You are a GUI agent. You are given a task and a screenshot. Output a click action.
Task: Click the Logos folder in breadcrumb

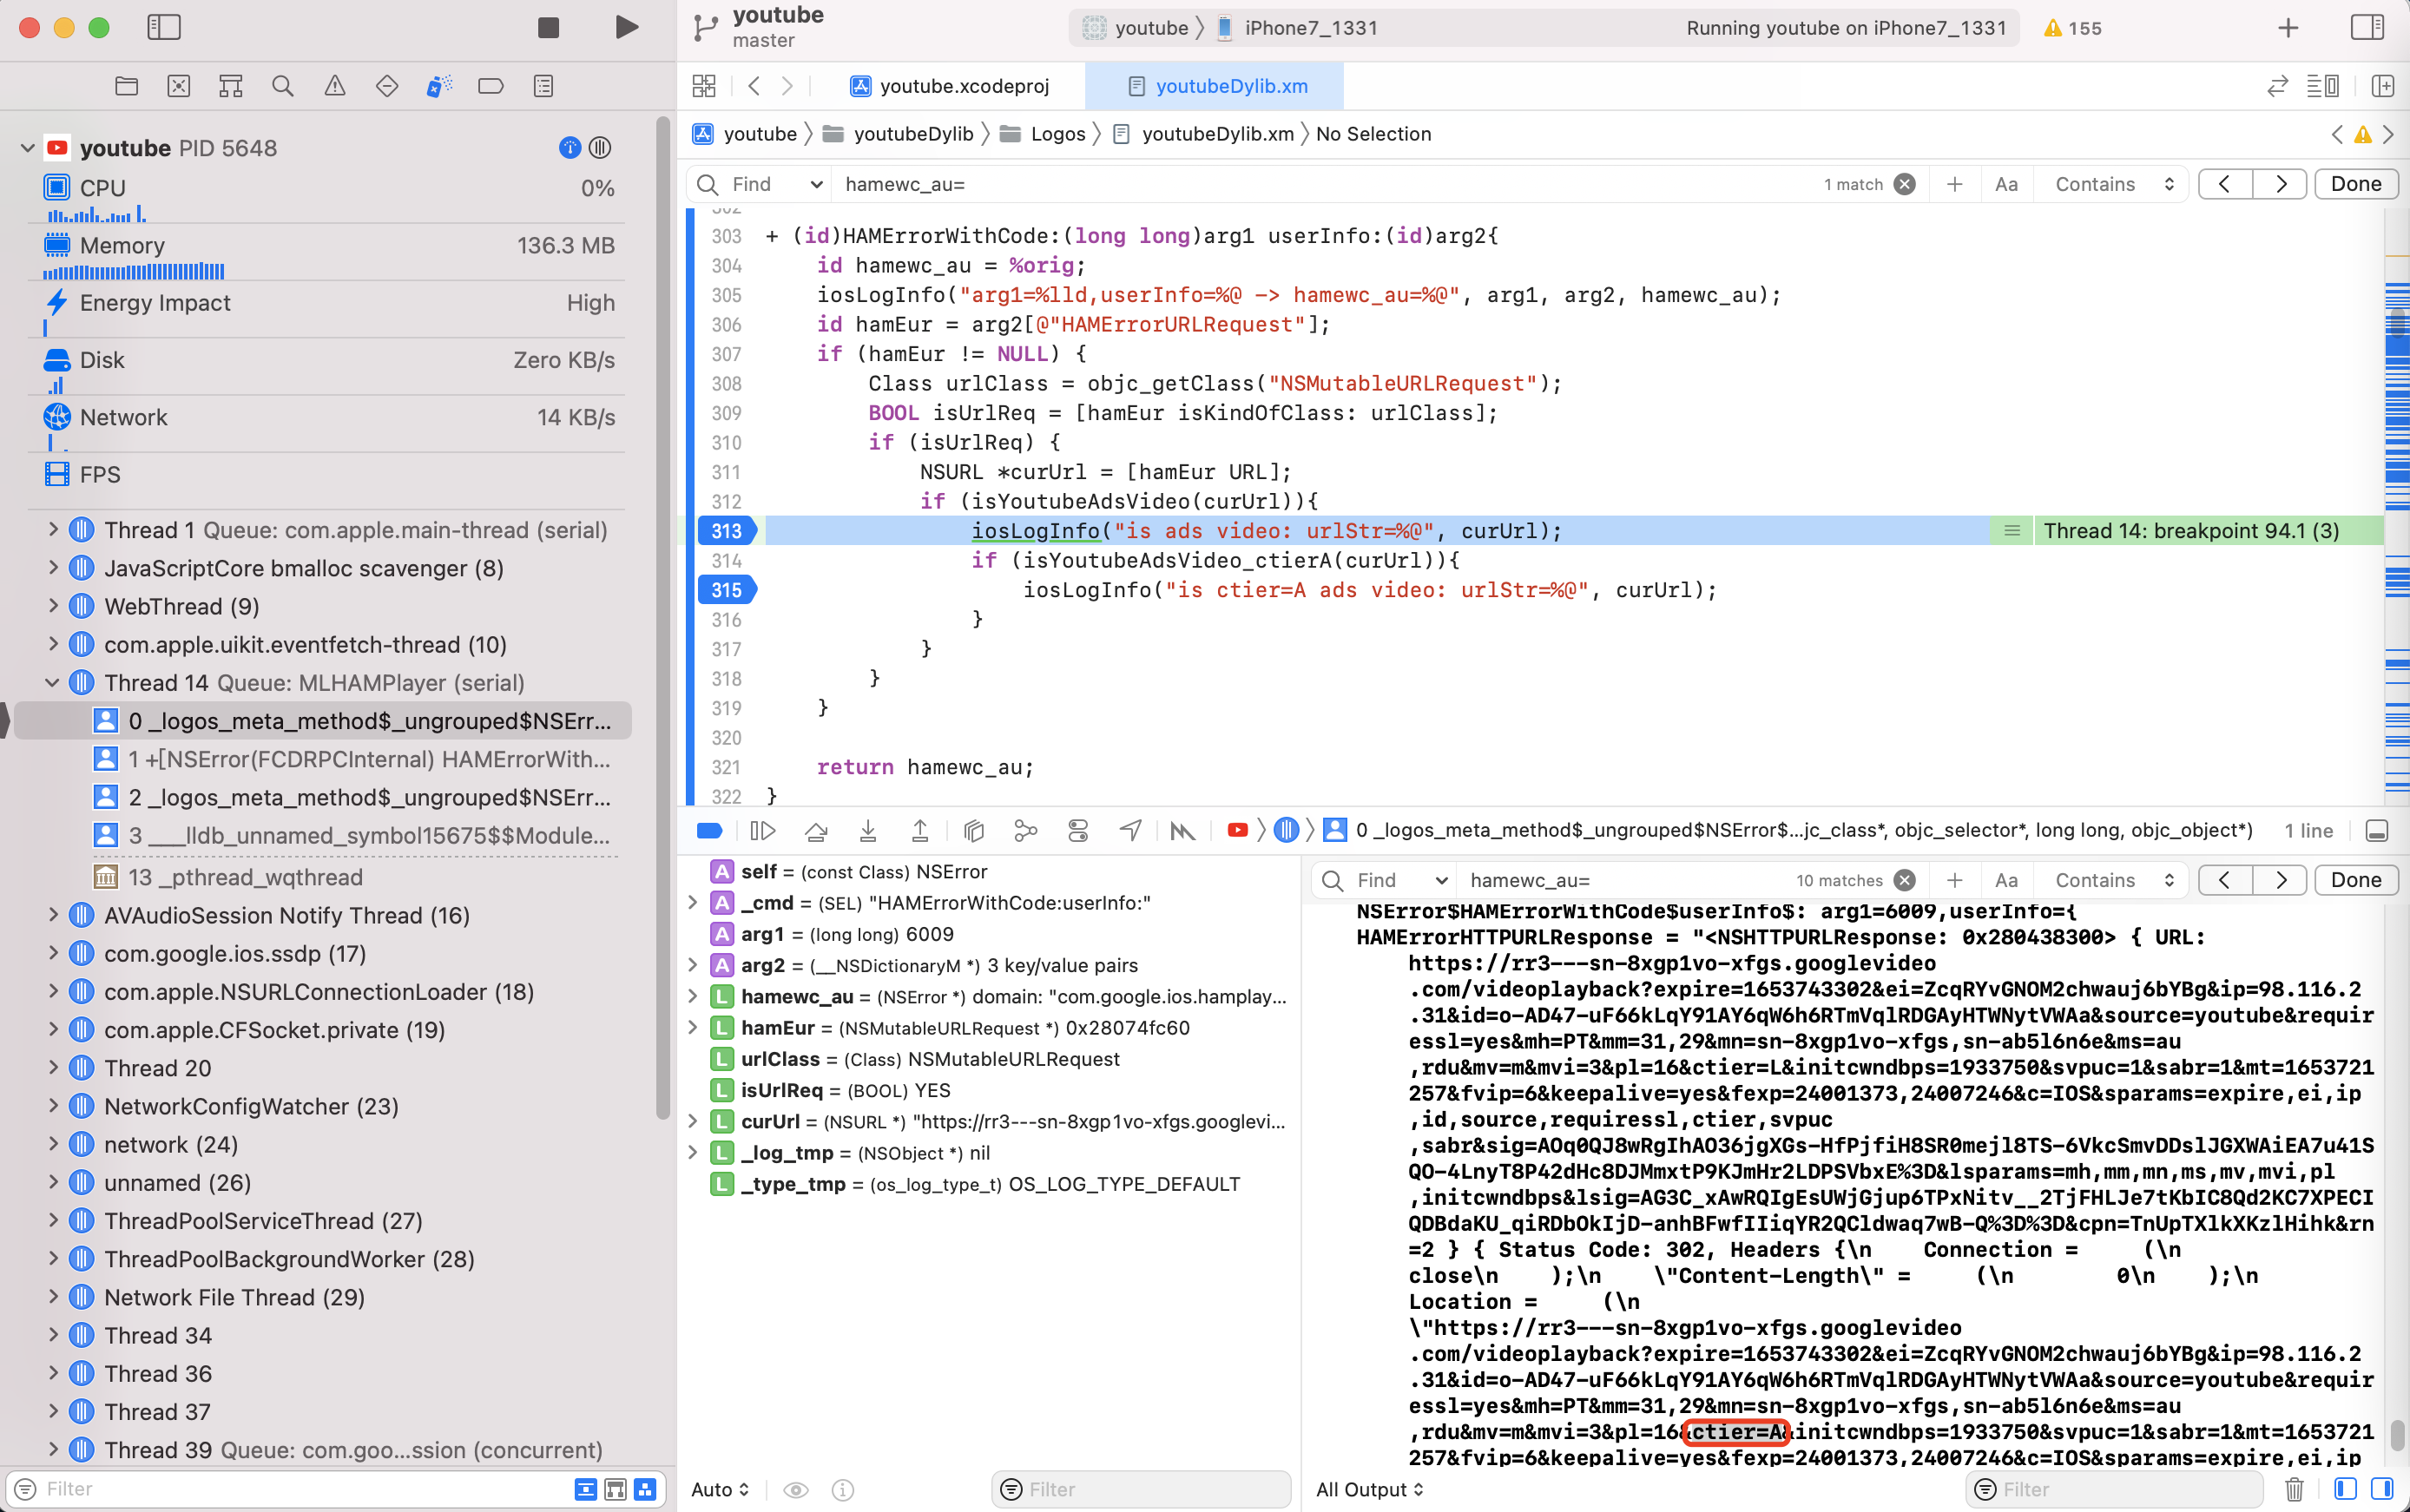click(x=1044, y=134)
